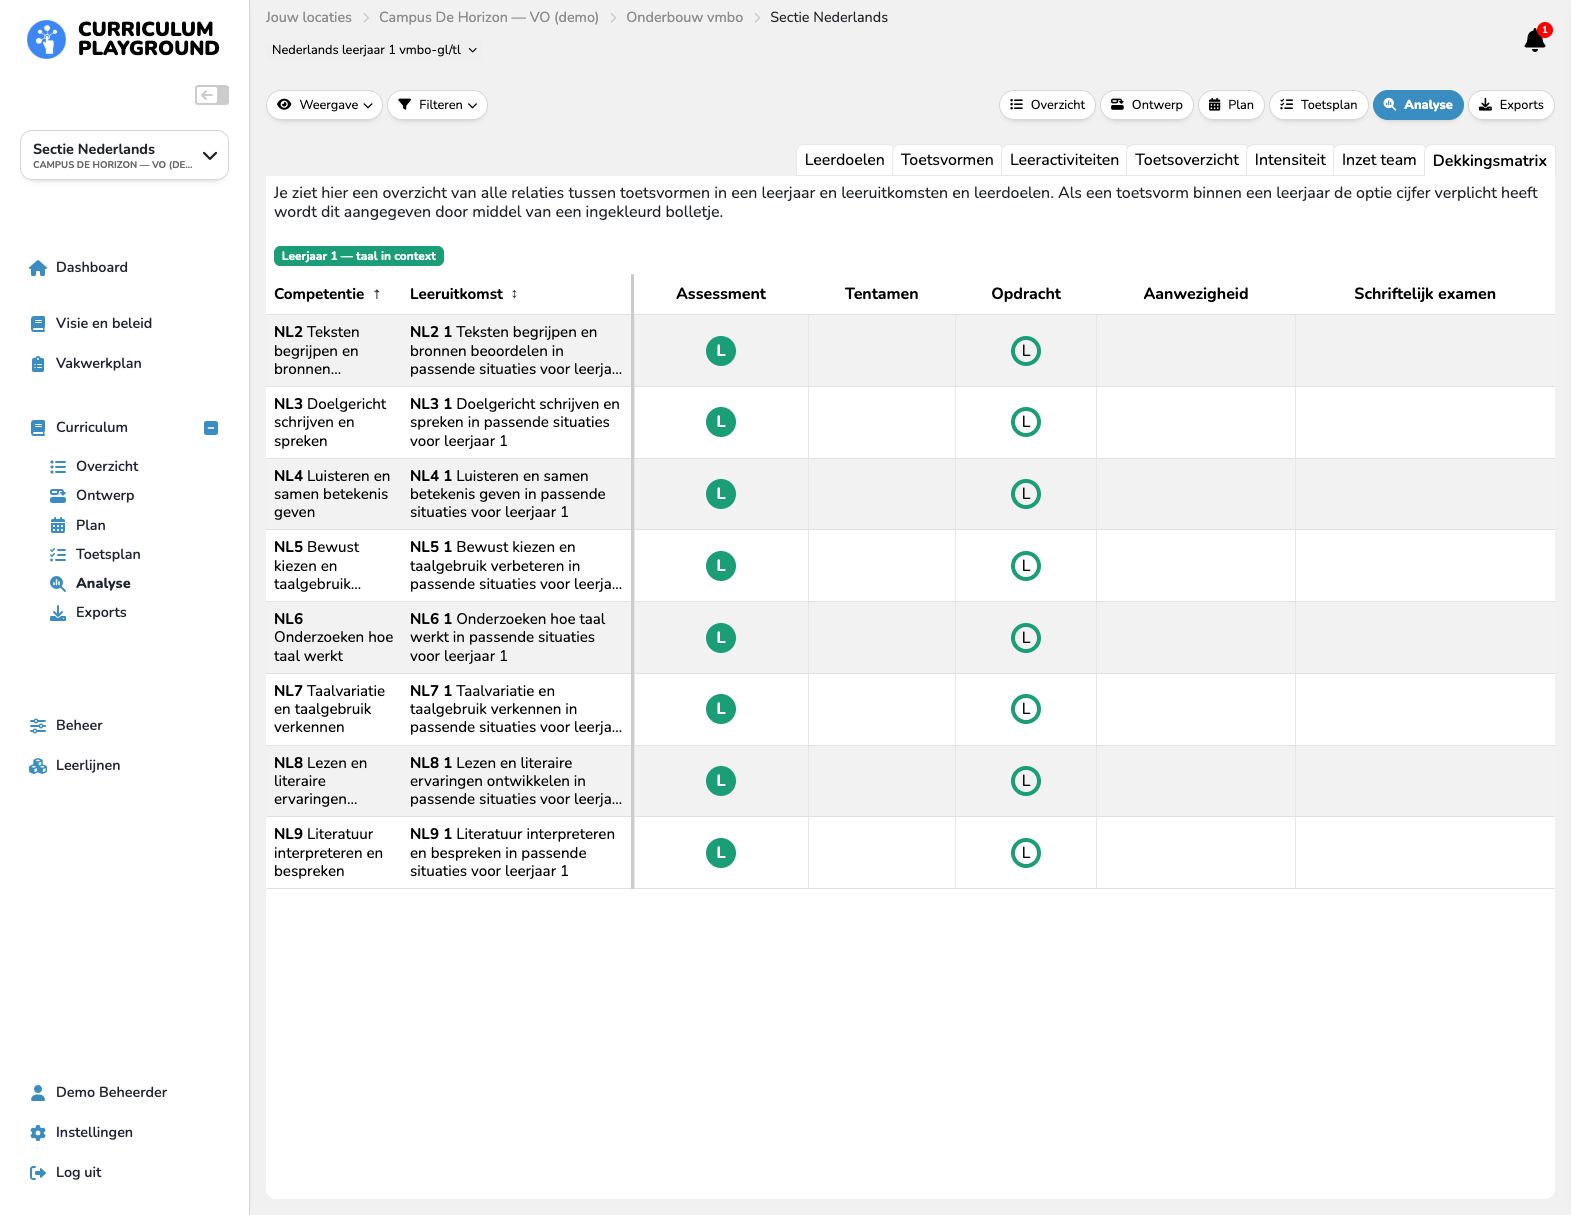This screenshot has height=1215, width=1571.
Task: Click the Aanwezigheid column header
Action: pos(1196,294)
